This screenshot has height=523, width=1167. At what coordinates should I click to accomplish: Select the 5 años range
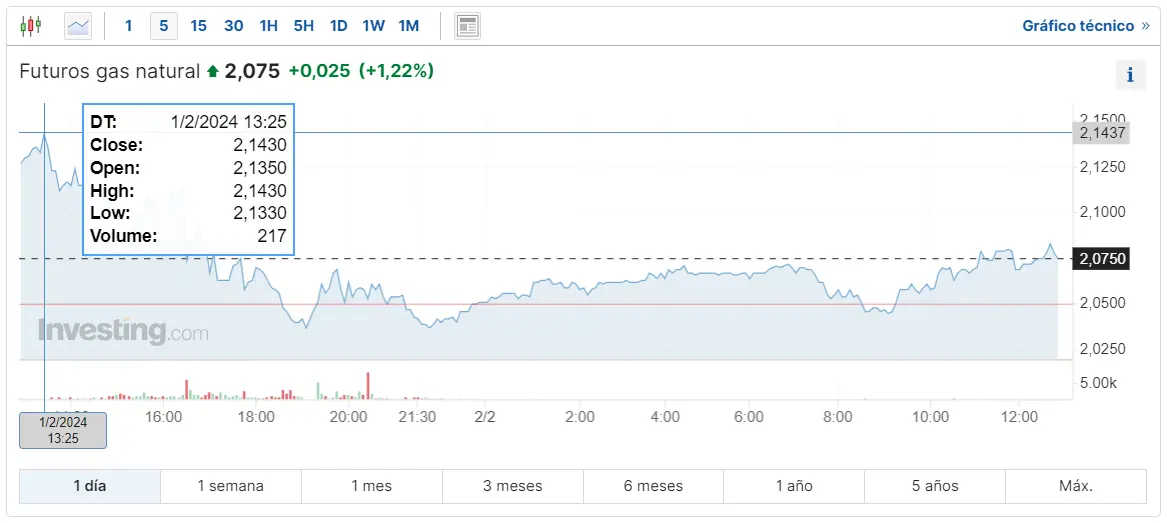pos(935,486)
